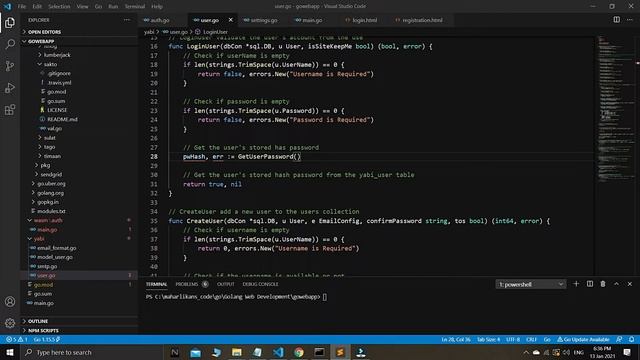Open Visual Studio Code from the taskbar

coord(278,352)
